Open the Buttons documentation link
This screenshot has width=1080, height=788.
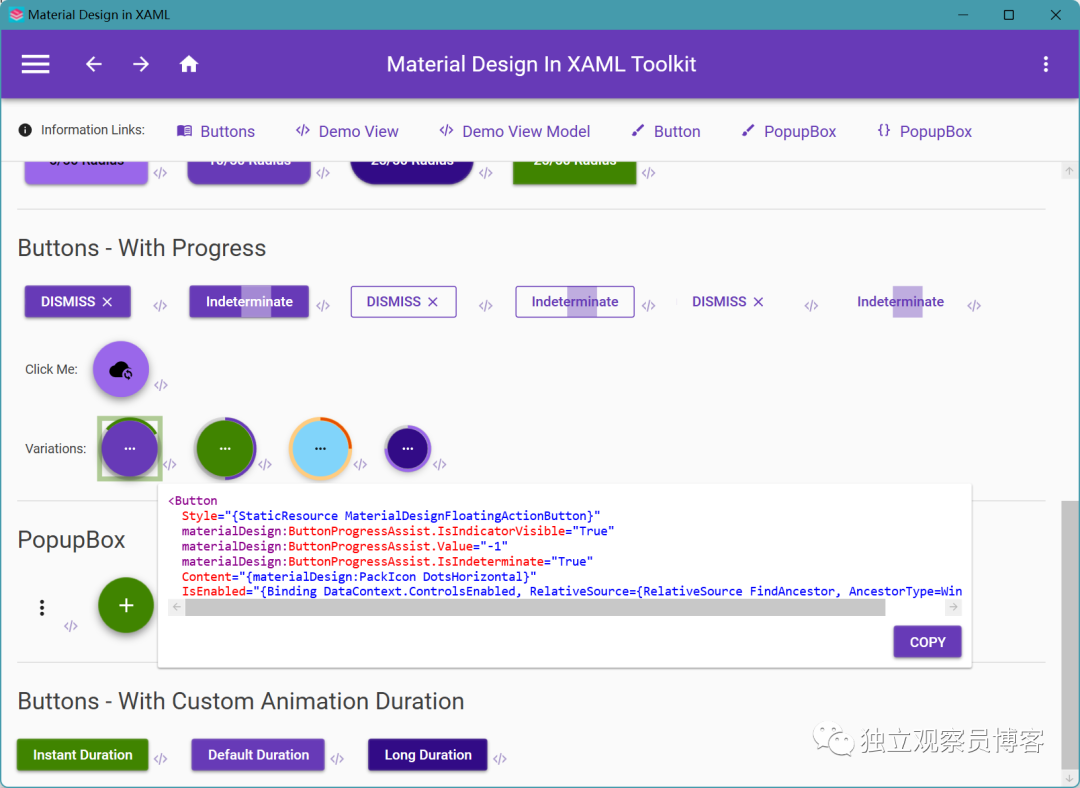216,131
